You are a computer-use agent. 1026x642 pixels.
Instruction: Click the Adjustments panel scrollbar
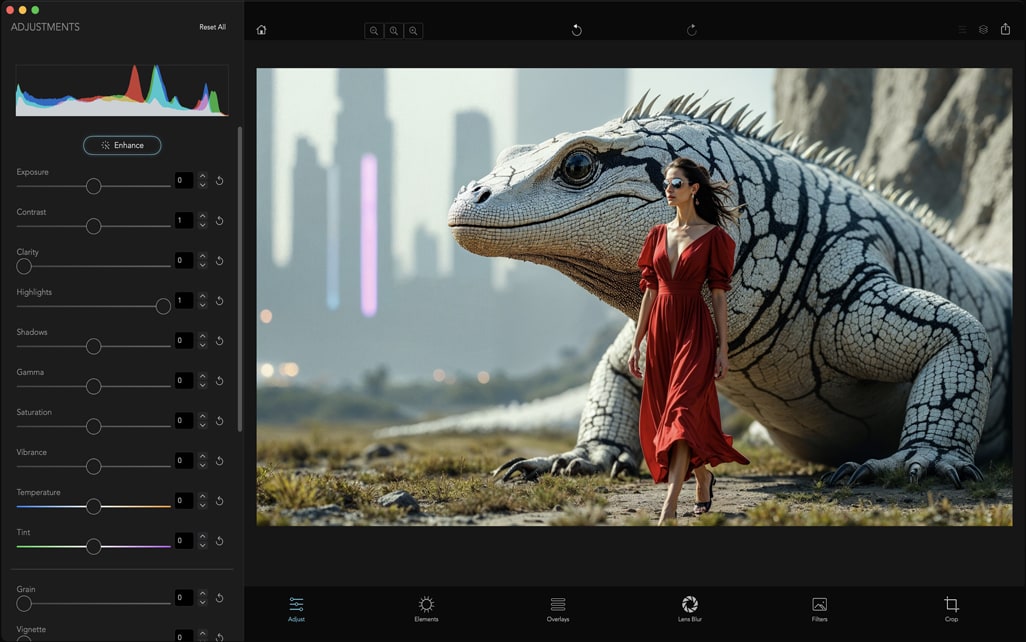239,280
